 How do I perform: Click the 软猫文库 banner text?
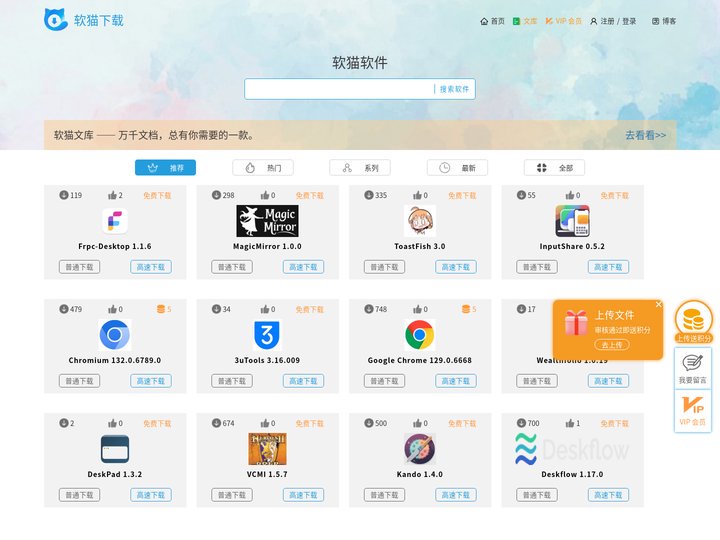pos(154,135)
